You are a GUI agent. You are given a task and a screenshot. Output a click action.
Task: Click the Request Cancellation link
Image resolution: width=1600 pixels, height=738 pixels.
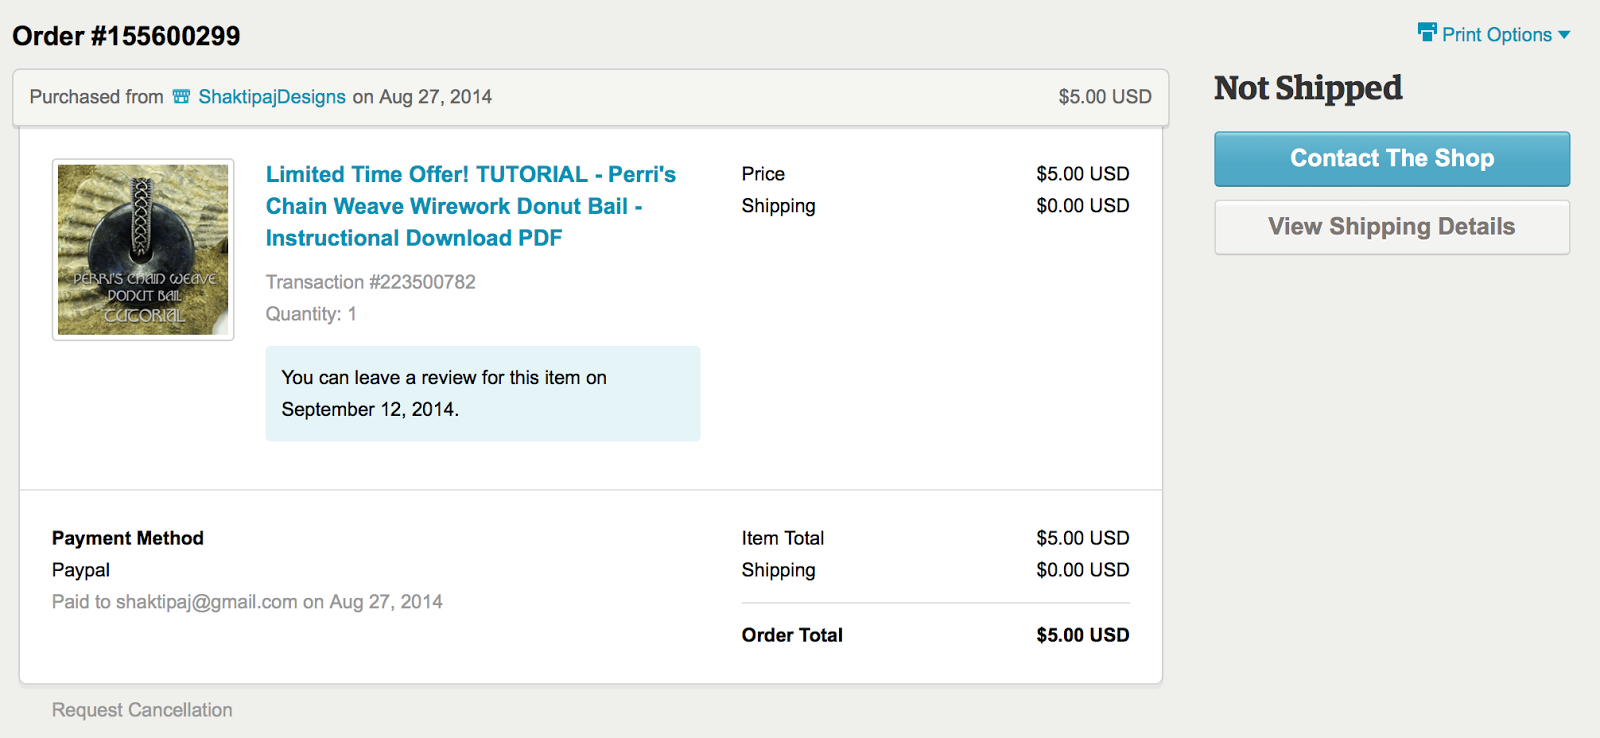142,710
